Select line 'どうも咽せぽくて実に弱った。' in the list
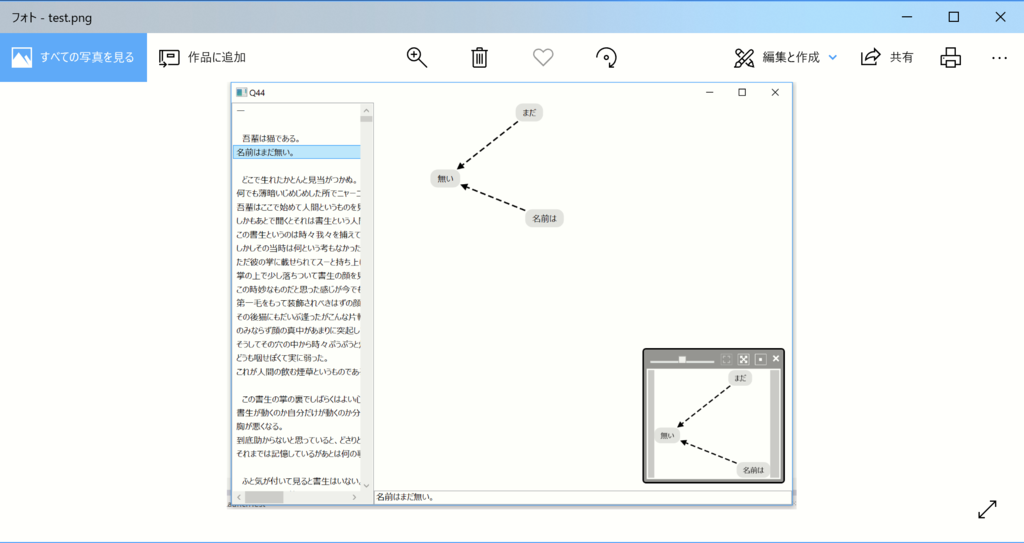Viewport: 1024px width, 543px height. (282, 358)
